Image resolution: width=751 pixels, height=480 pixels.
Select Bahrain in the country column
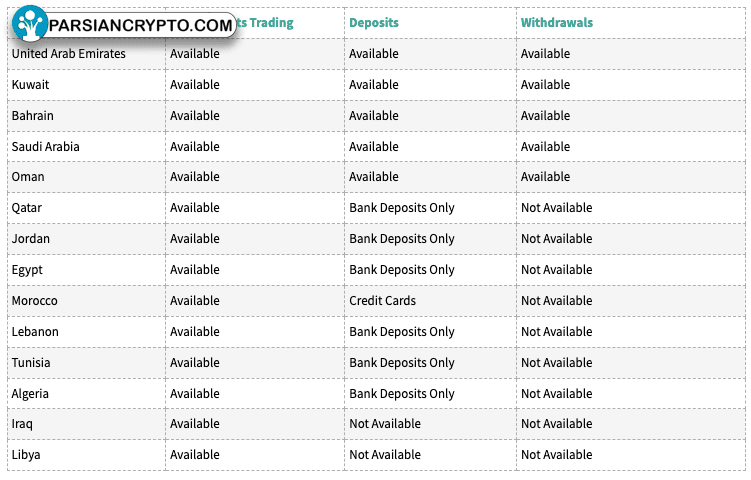point(33,115)
